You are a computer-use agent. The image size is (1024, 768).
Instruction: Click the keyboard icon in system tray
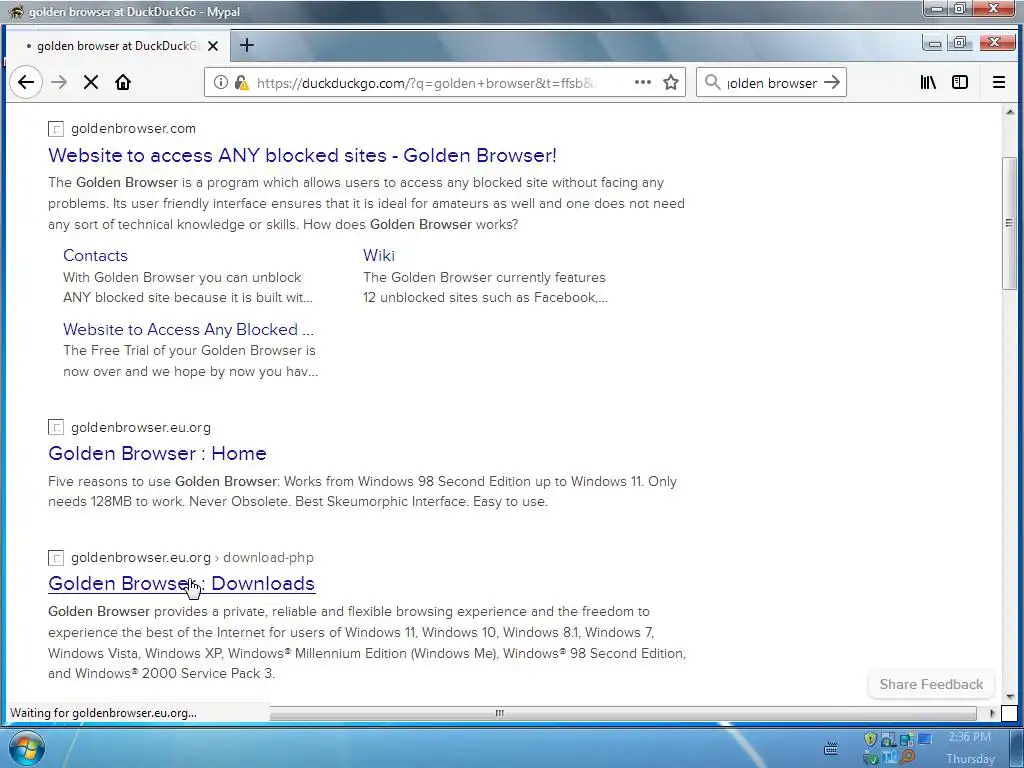coord(831,749)
